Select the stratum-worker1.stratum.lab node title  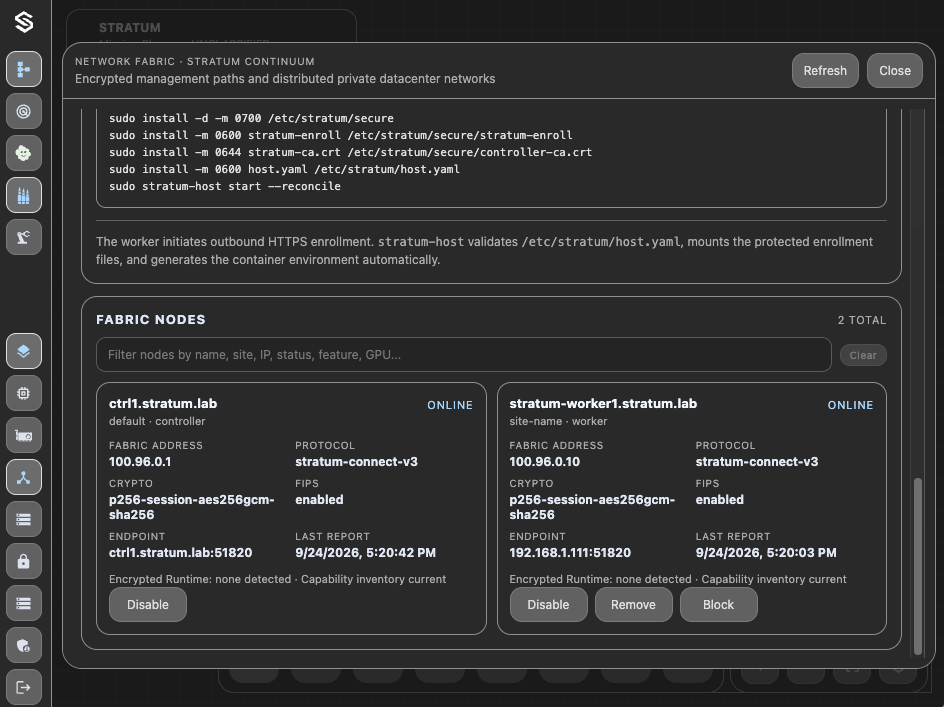click(x=603, y=403)
